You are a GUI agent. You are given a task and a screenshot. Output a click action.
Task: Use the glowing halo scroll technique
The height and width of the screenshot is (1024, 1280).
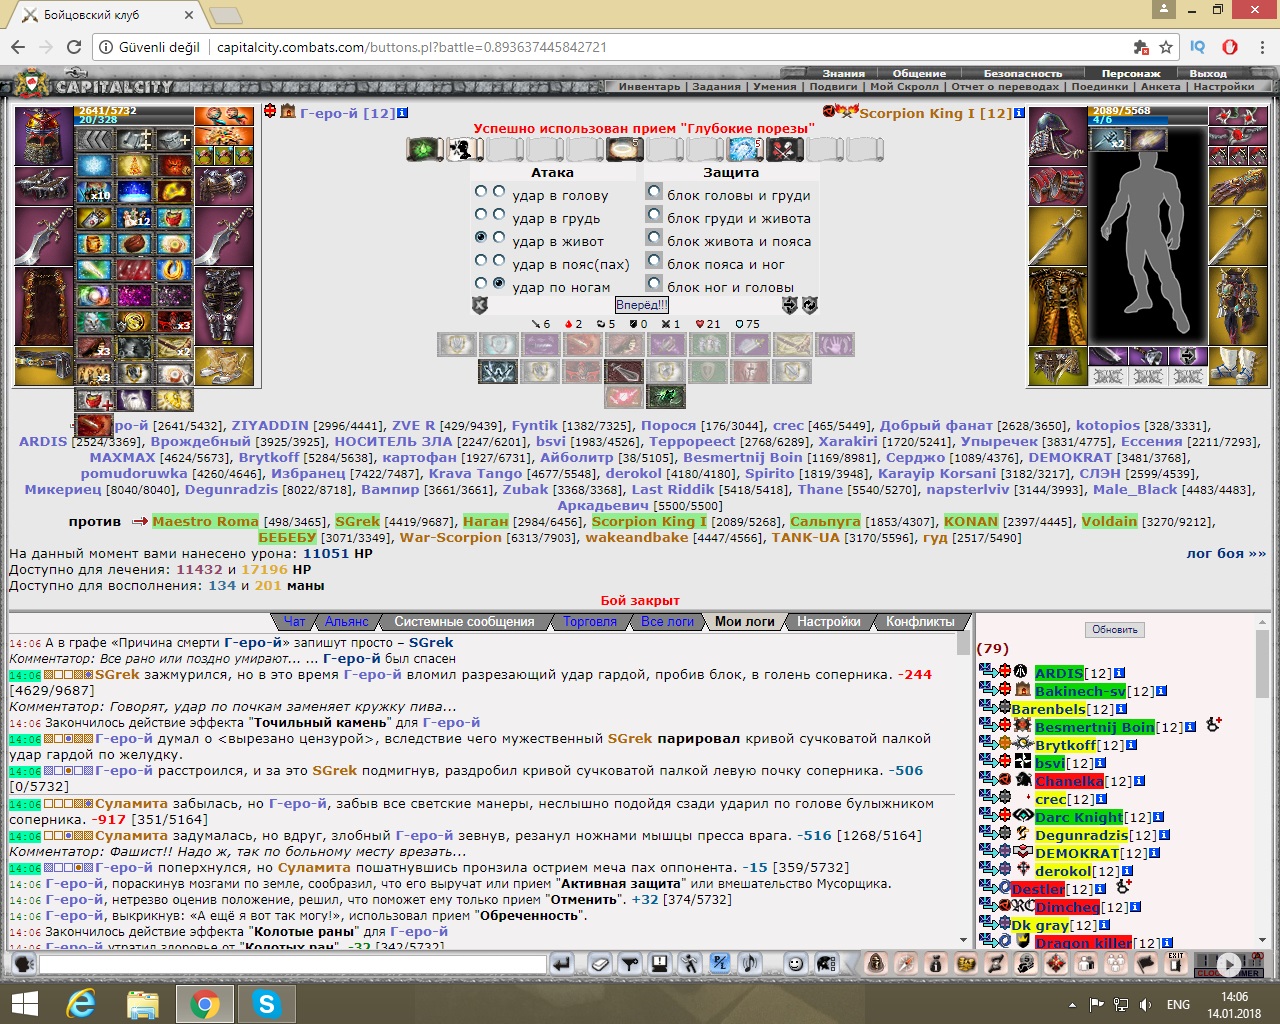point(625,149)
